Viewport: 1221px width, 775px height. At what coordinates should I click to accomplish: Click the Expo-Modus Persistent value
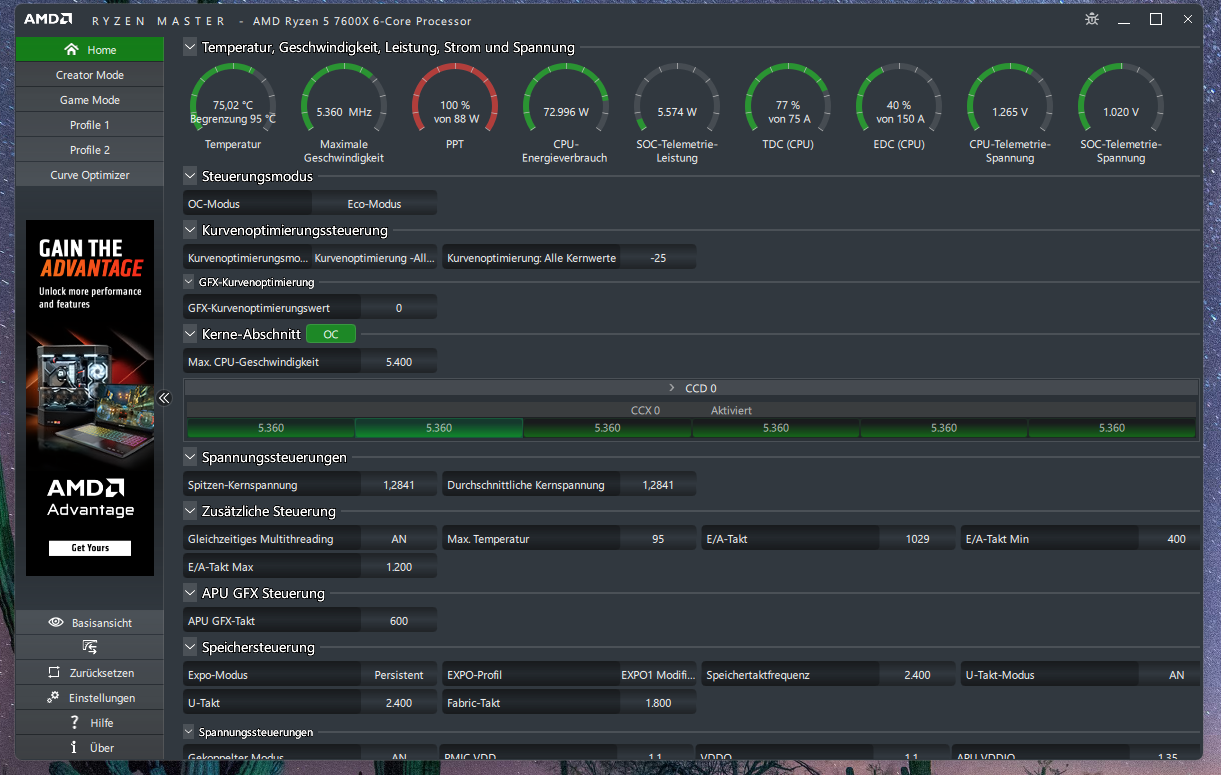coord(399,675)
